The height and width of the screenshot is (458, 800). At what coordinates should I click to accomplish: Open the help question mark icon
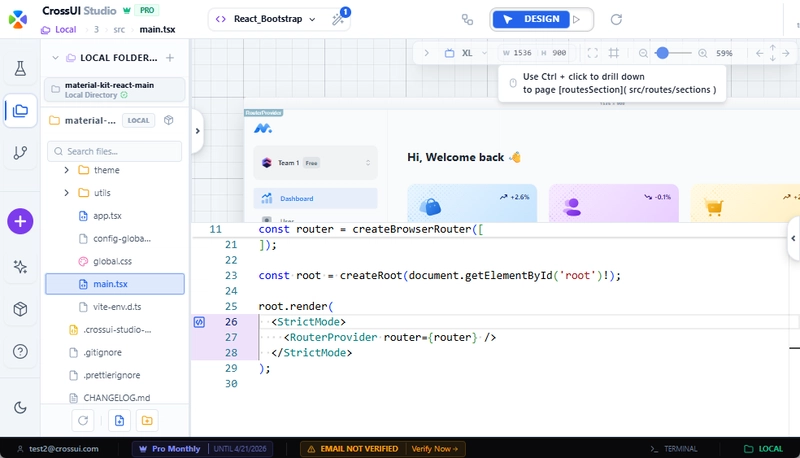click(20, 351)
